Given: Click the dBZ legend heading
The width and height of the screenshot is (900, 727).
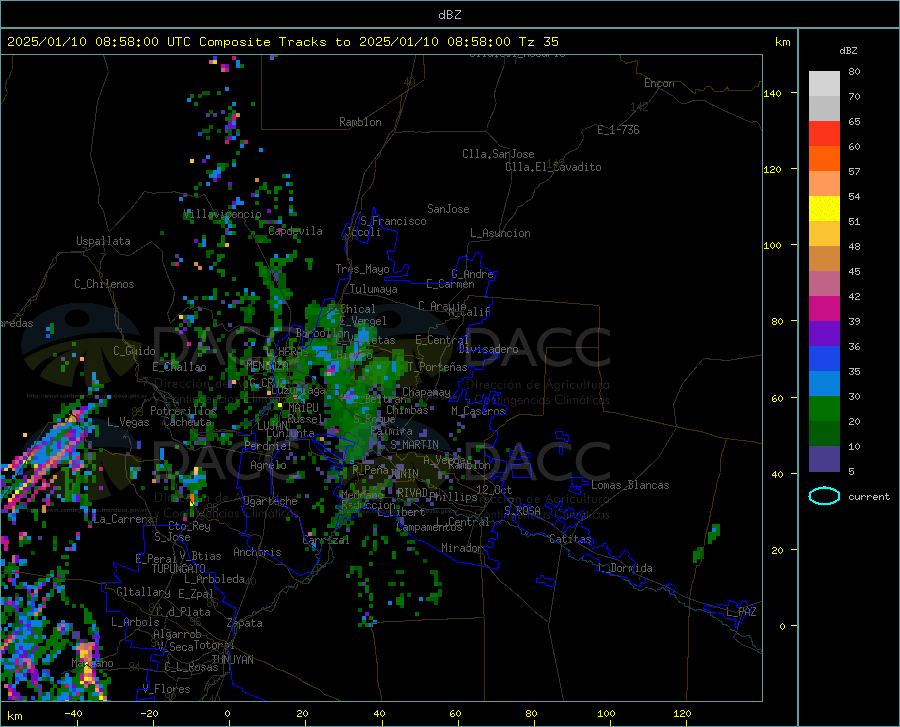Looking at the screenshot, I should 848,50.
